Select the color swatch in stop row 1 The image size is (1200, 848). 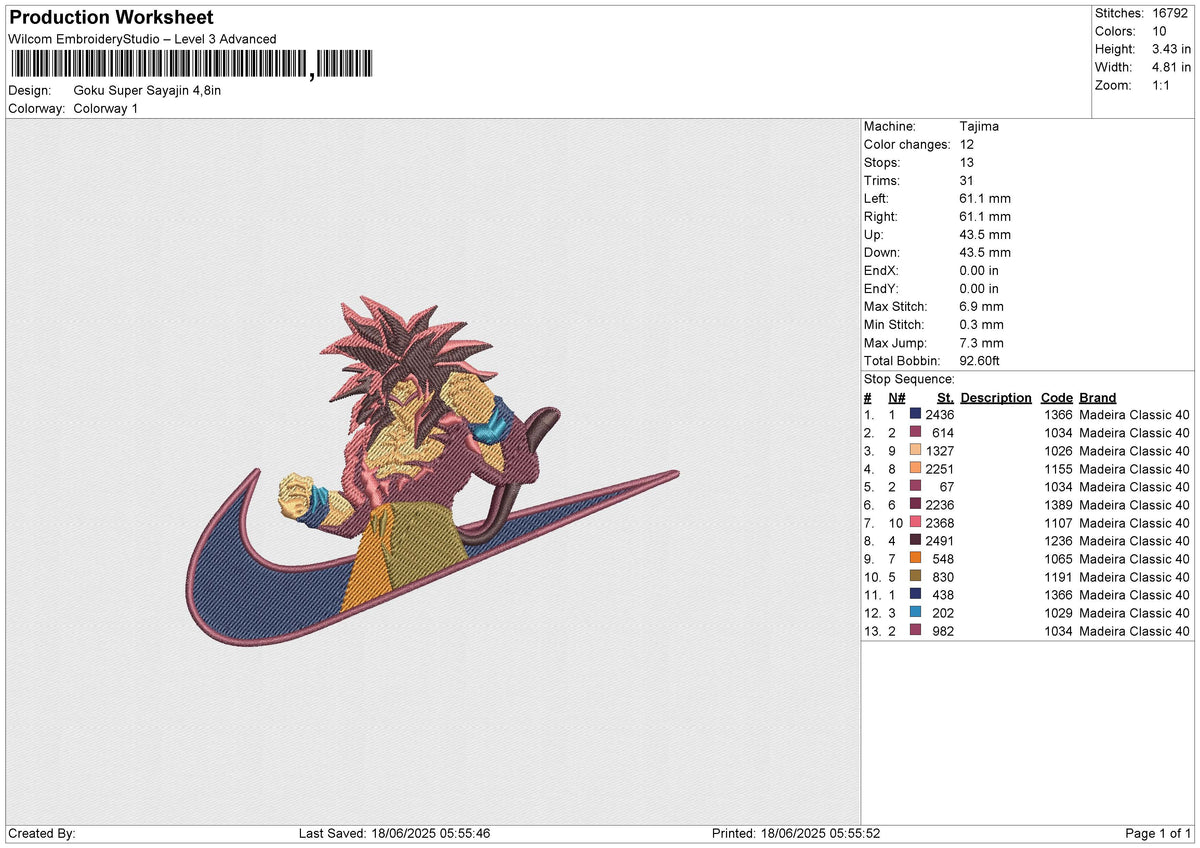click(x=915, y=413)
